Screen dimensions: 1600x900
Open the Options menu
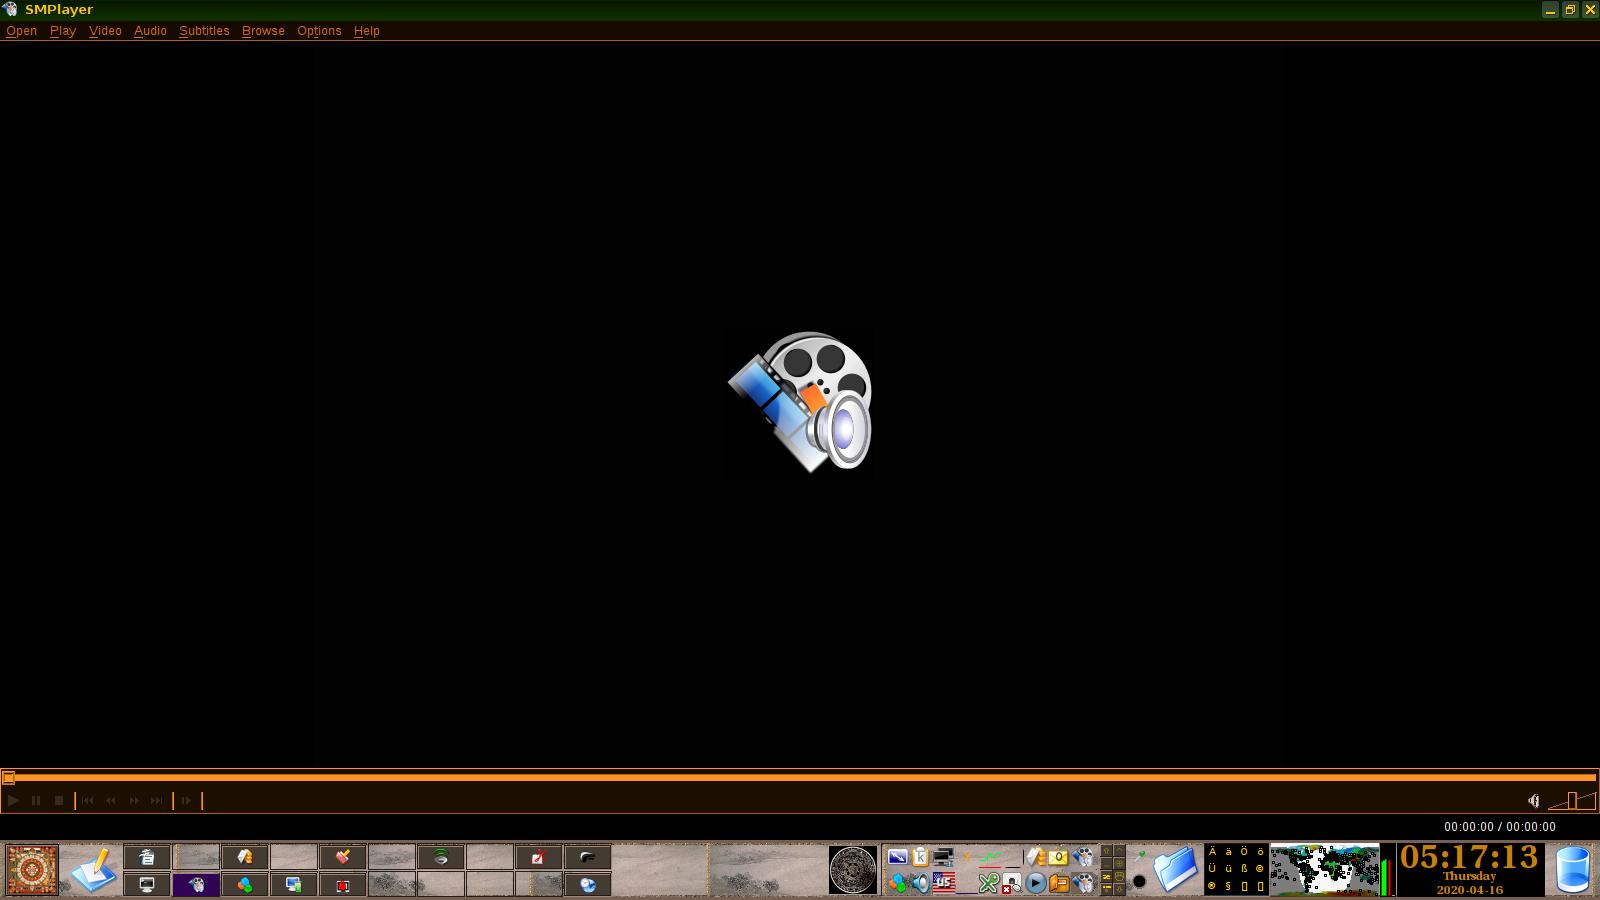tap(319, 31)
